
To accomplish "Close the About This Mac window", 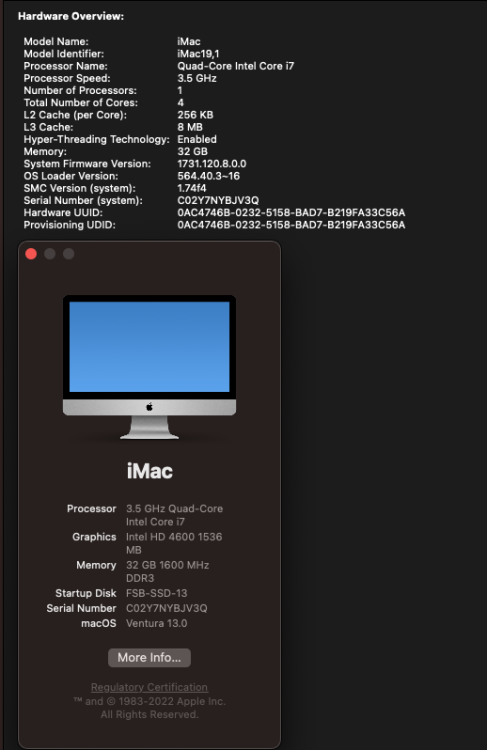I will (31, 254).
